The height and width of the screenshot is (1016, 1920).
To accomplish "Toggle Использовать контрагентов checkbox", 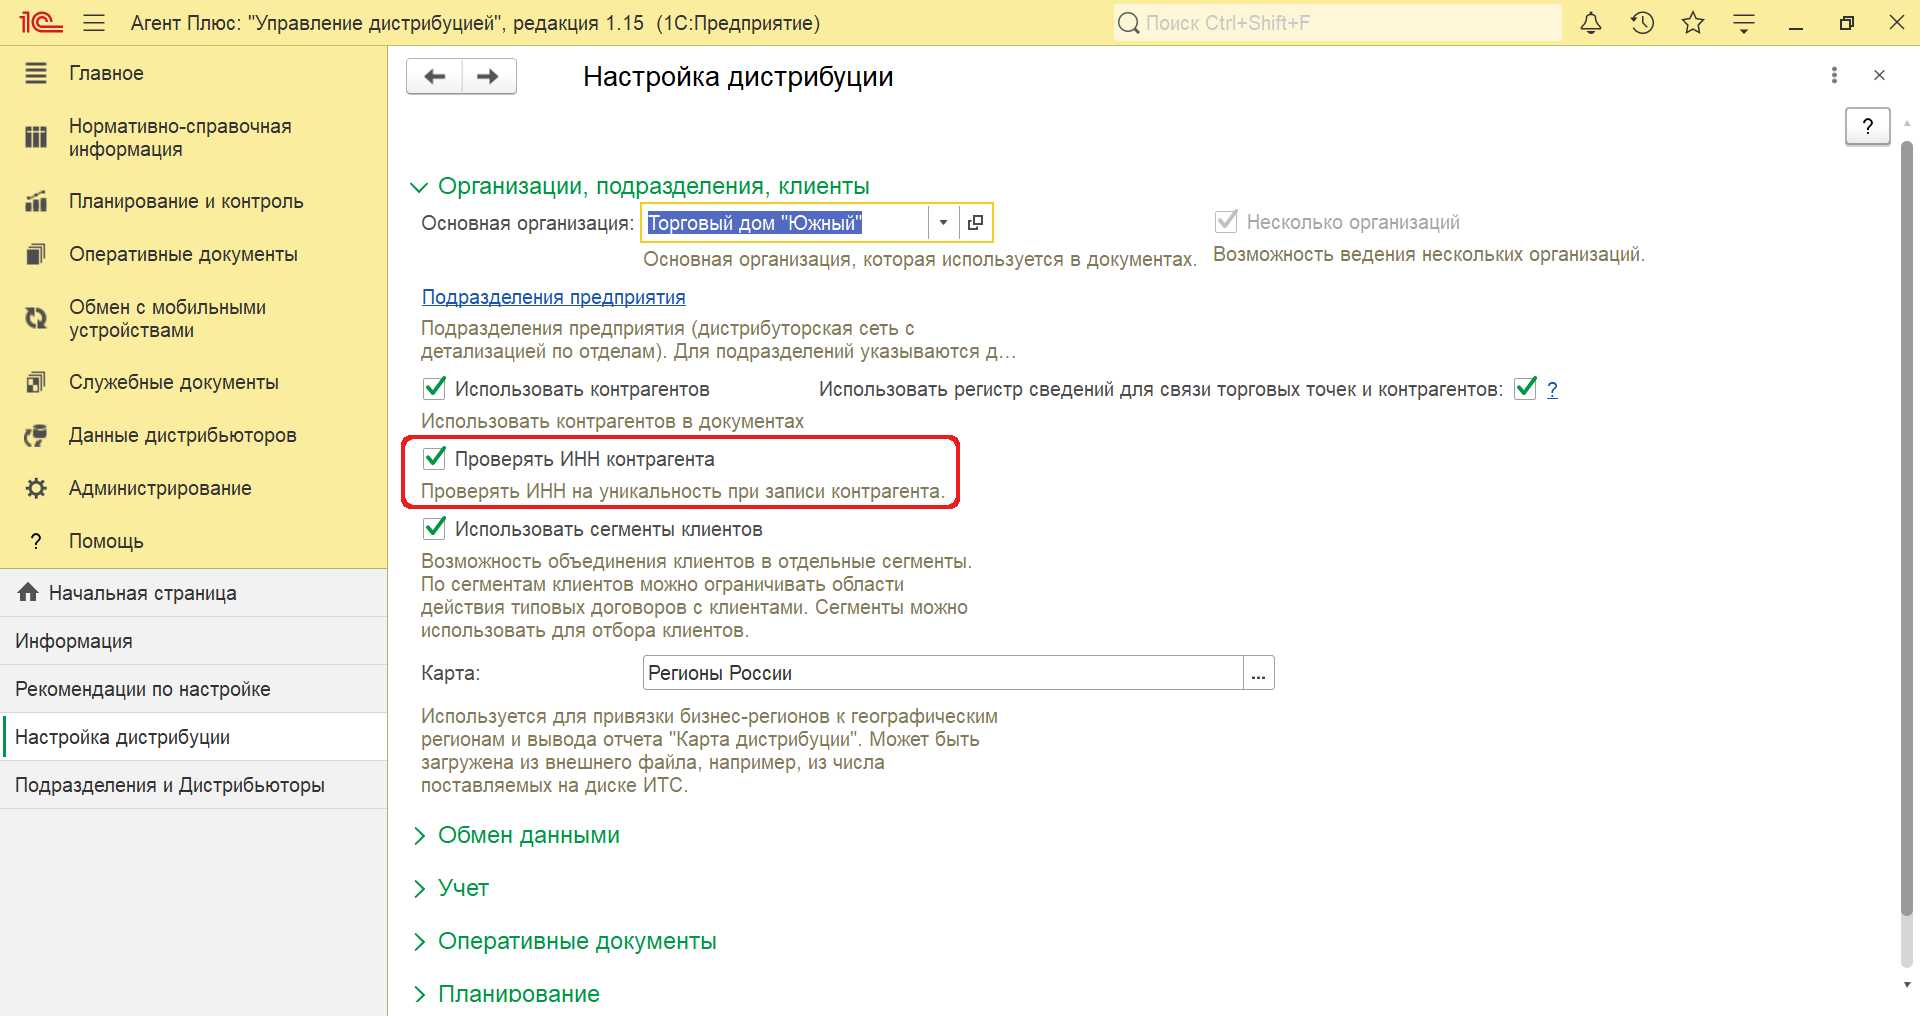I will 434,388.
